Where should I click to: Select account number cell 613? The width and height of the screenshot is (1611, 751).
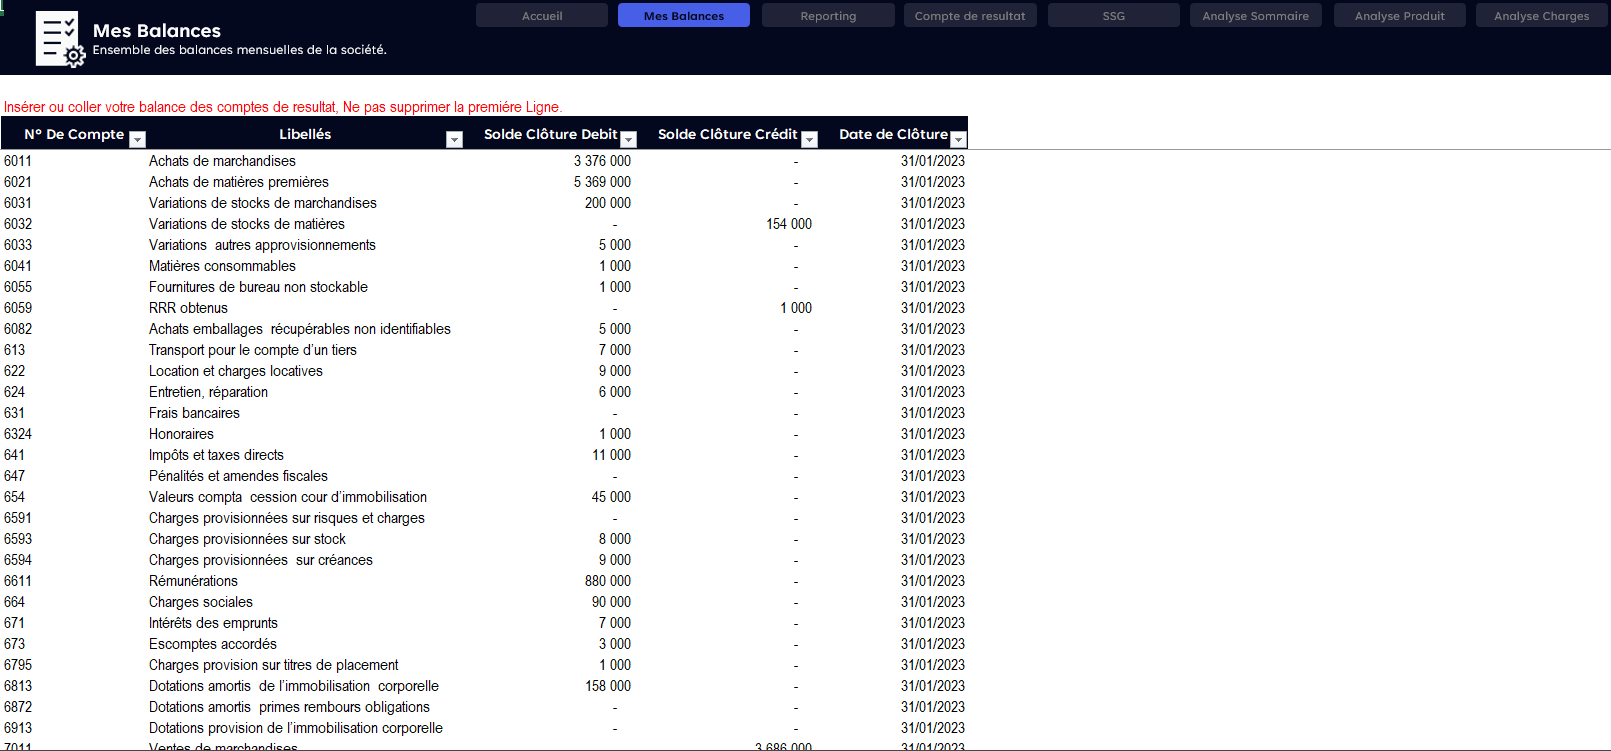[15, 350]
